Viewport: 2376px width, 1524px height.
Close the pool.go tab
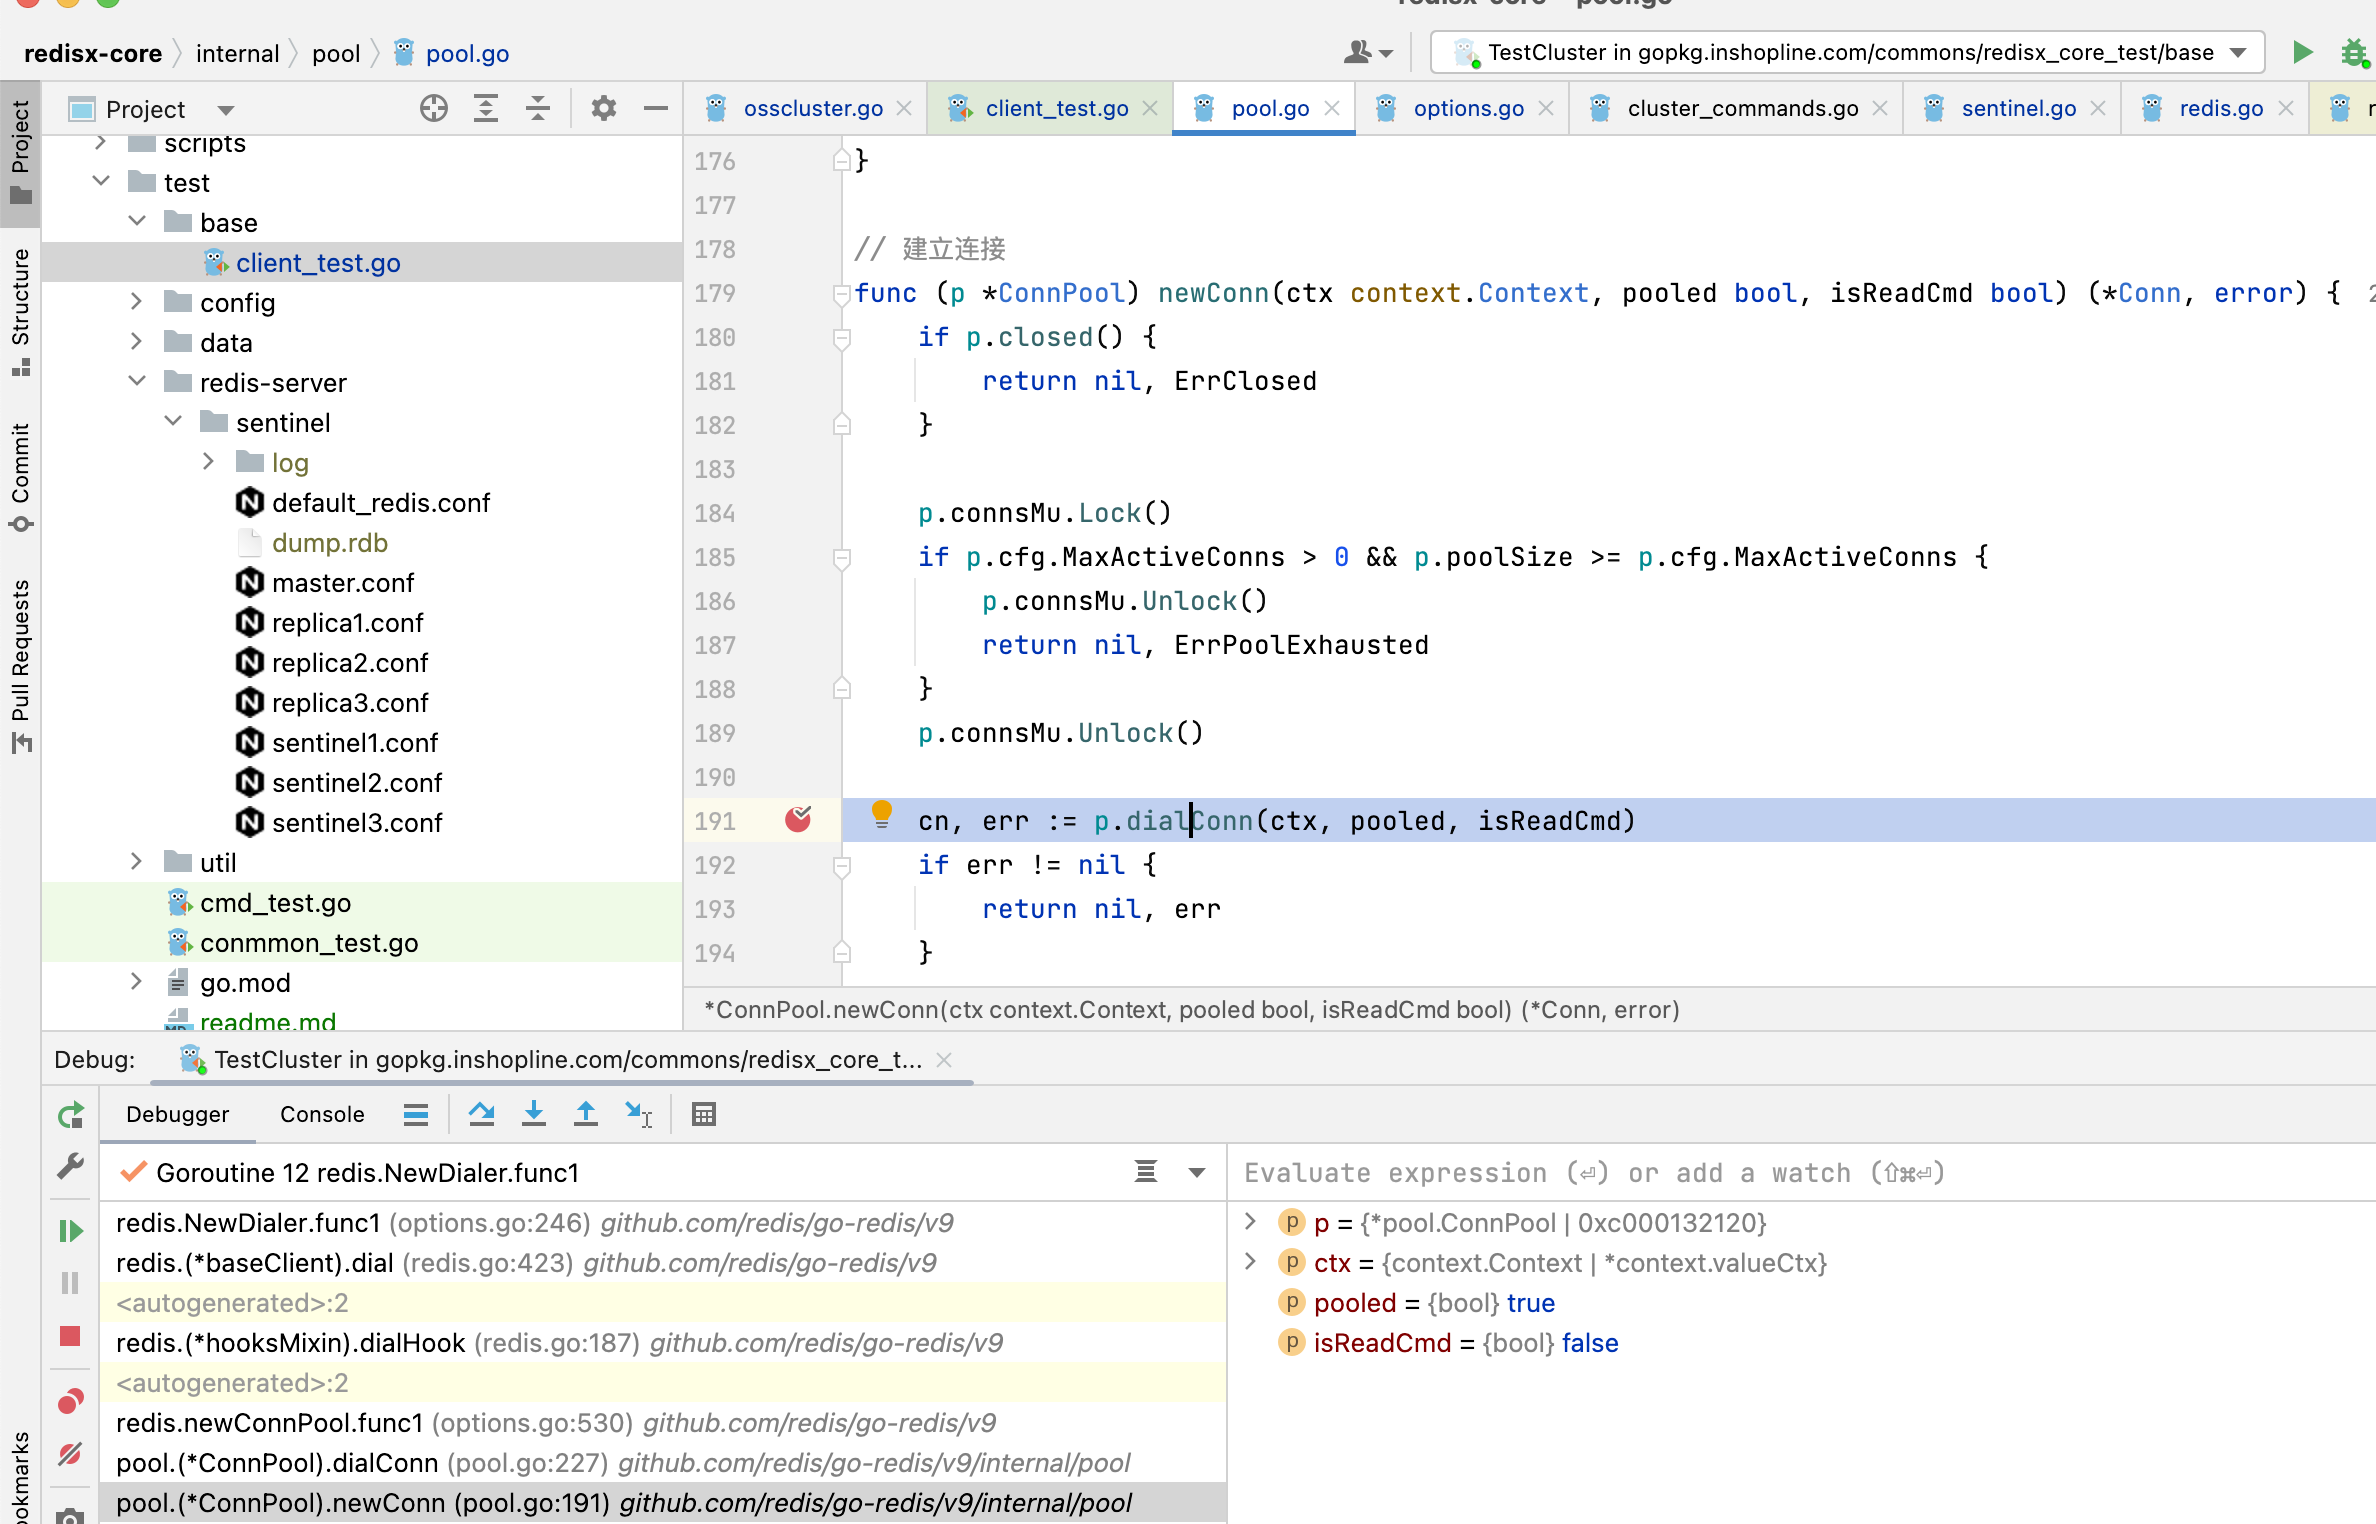click(1332, 108)
